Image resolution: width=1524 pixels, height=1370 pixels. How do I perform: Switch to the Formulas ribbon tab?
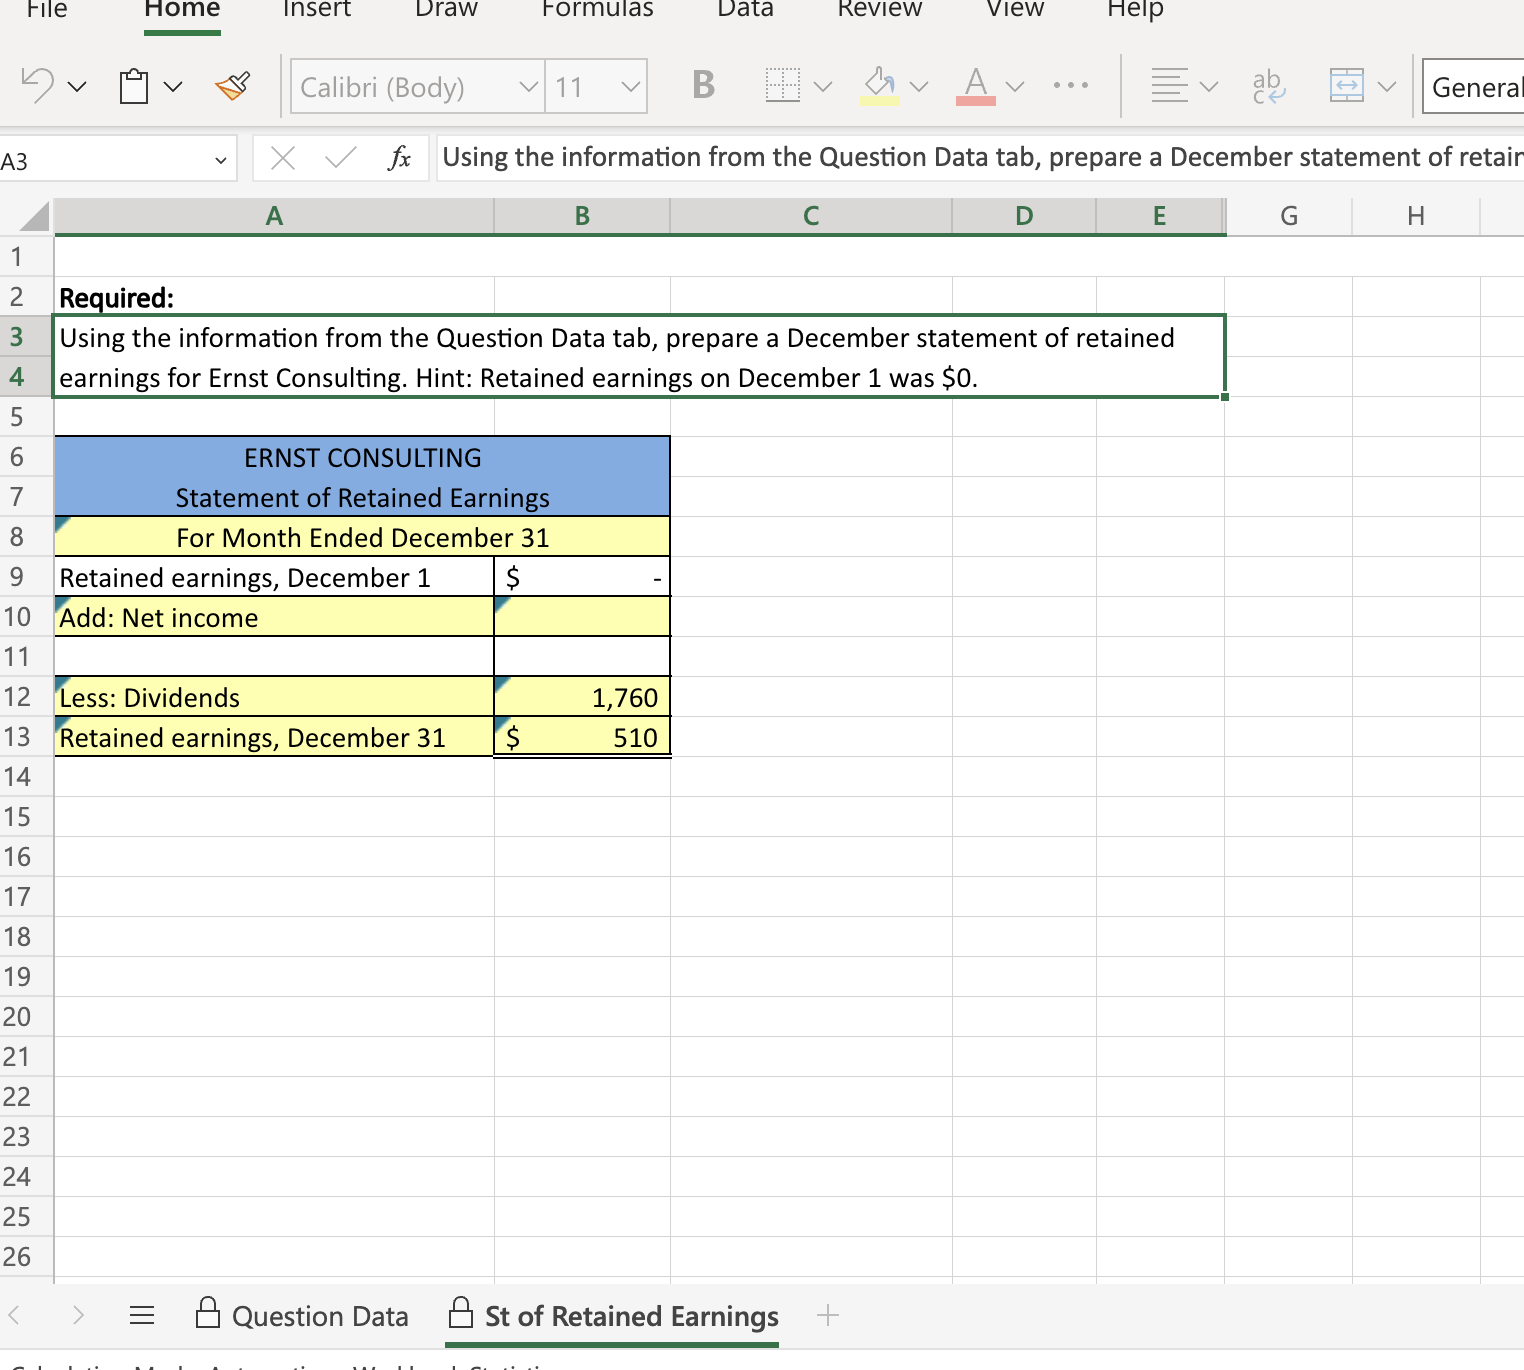(x=597, y=10)
